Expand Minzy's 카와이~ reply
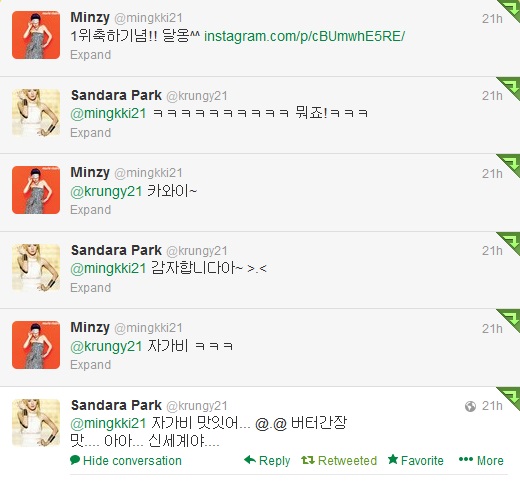This screenshot has width=520, height=481. (x=91, y=210)
